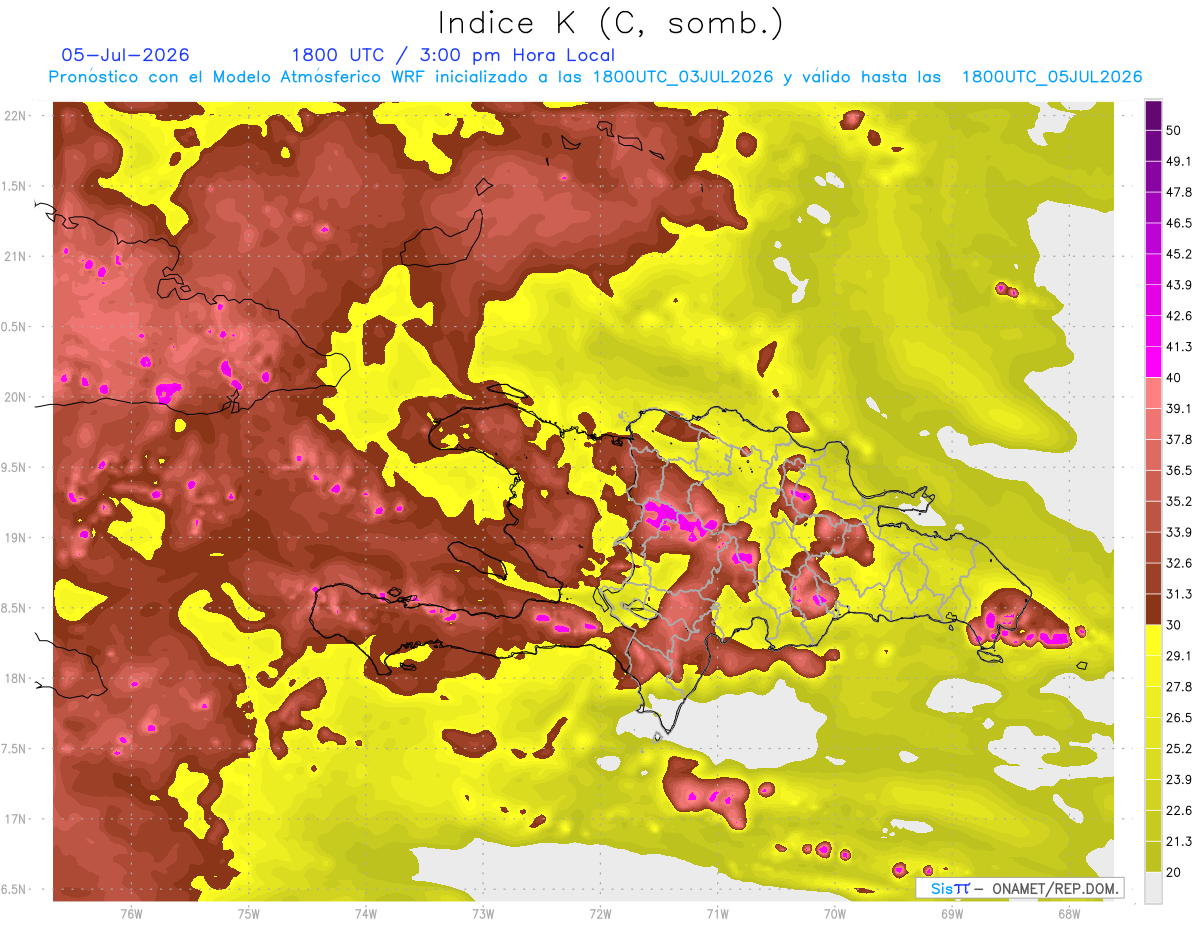Click the legend value 35.2
Image resolution: width=1200 pixels, height=927 pixels.
click(x=1179, y=501)
